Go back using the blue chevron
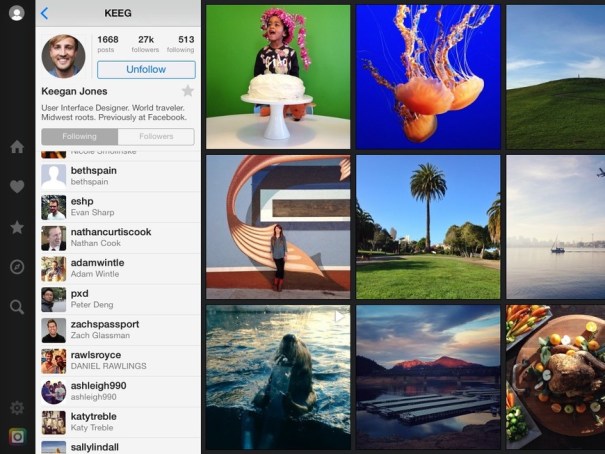This screenshot has height=454, width=605. coord(44,13)
